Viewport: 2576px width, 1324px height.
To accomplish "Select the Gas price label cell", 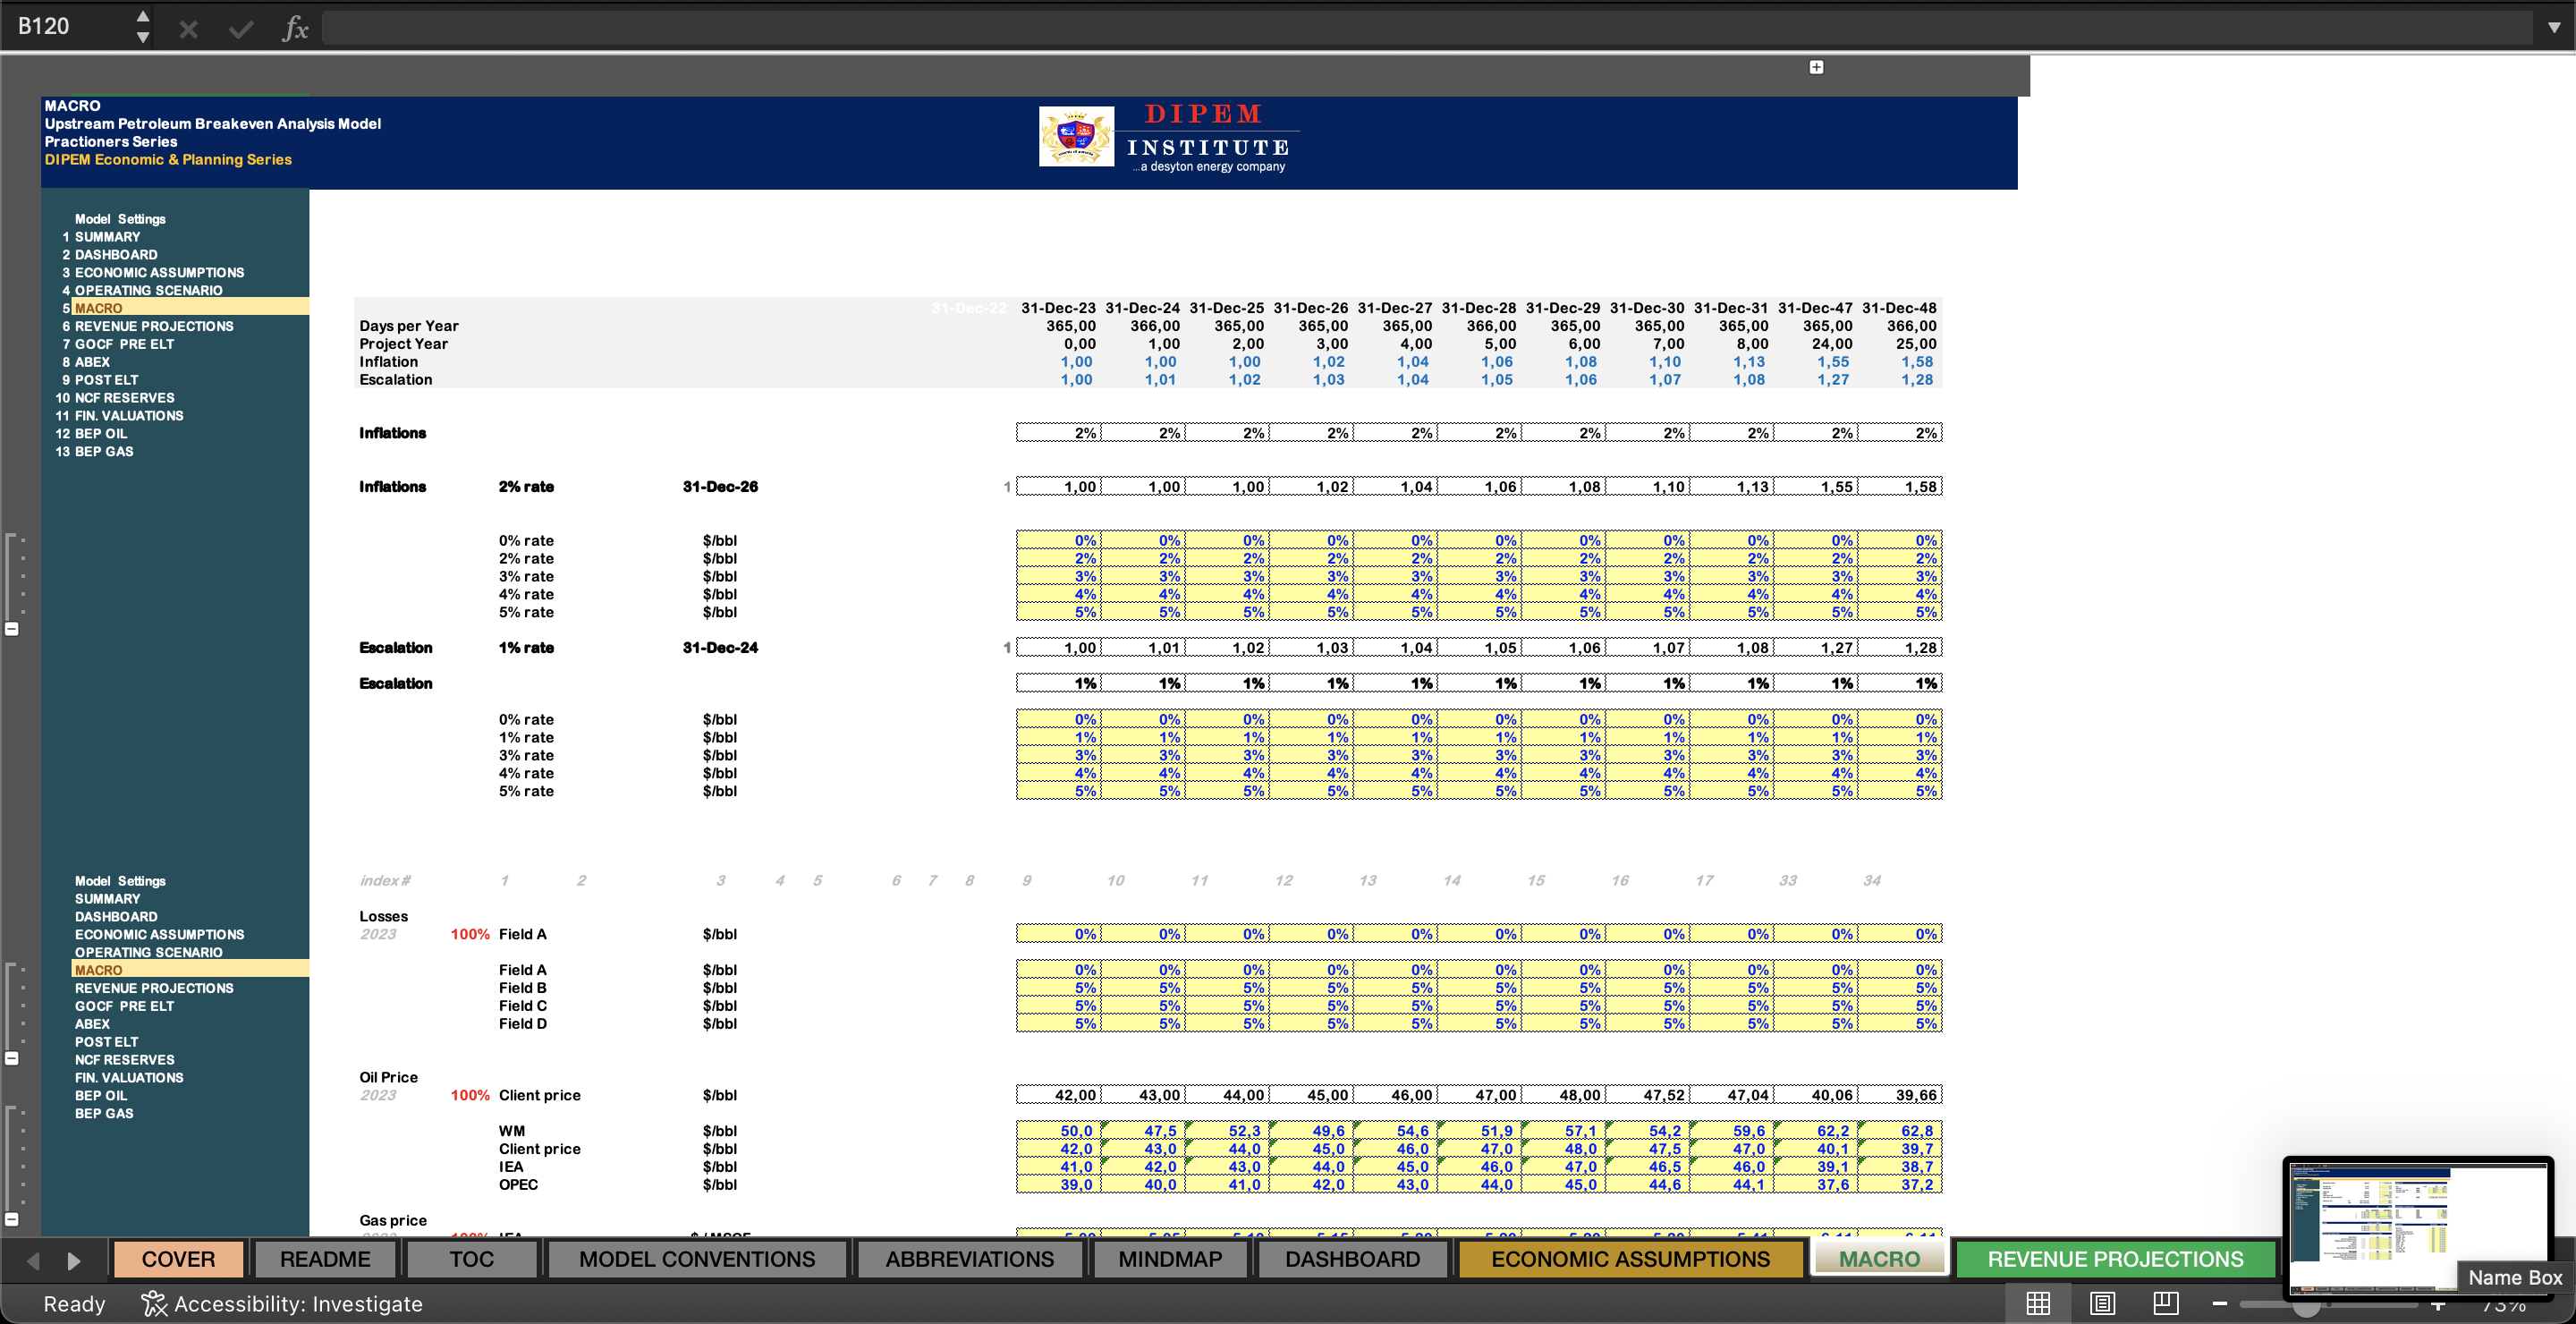I will pos(393,1221).
